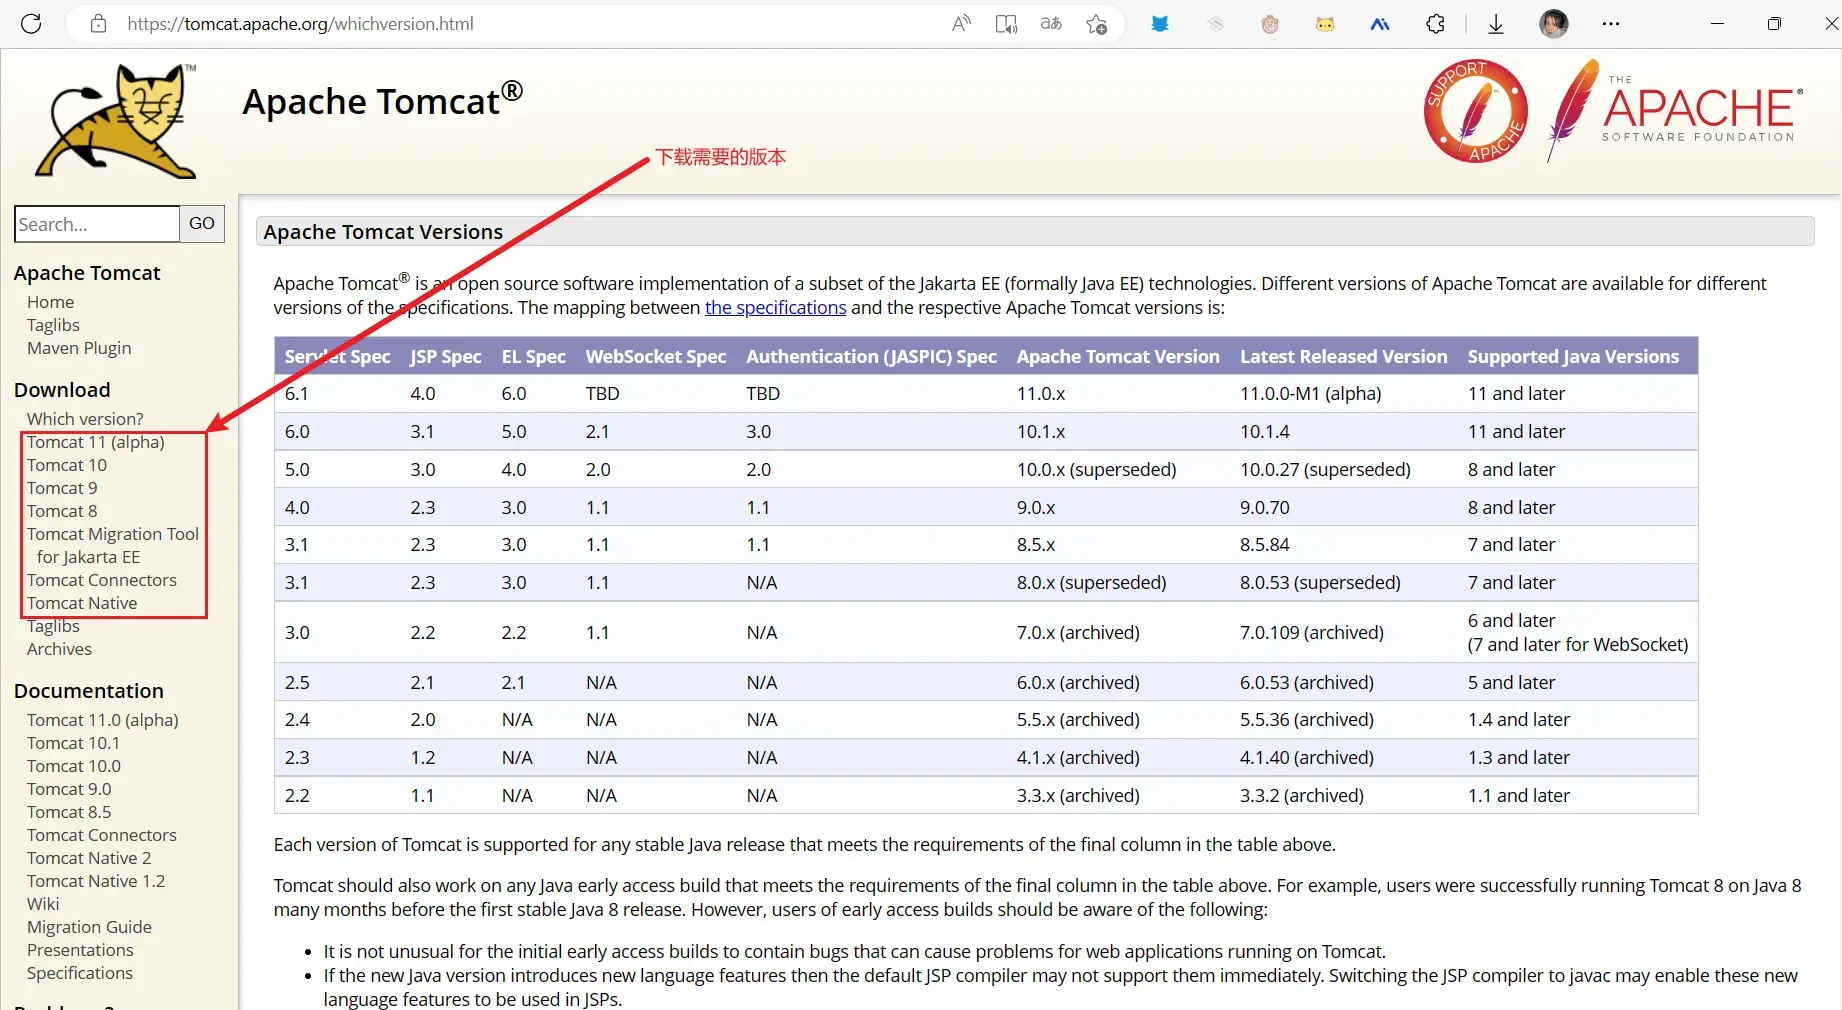
Task: Open Tomcat 8.5 documentation link
Action: point(69,812)
